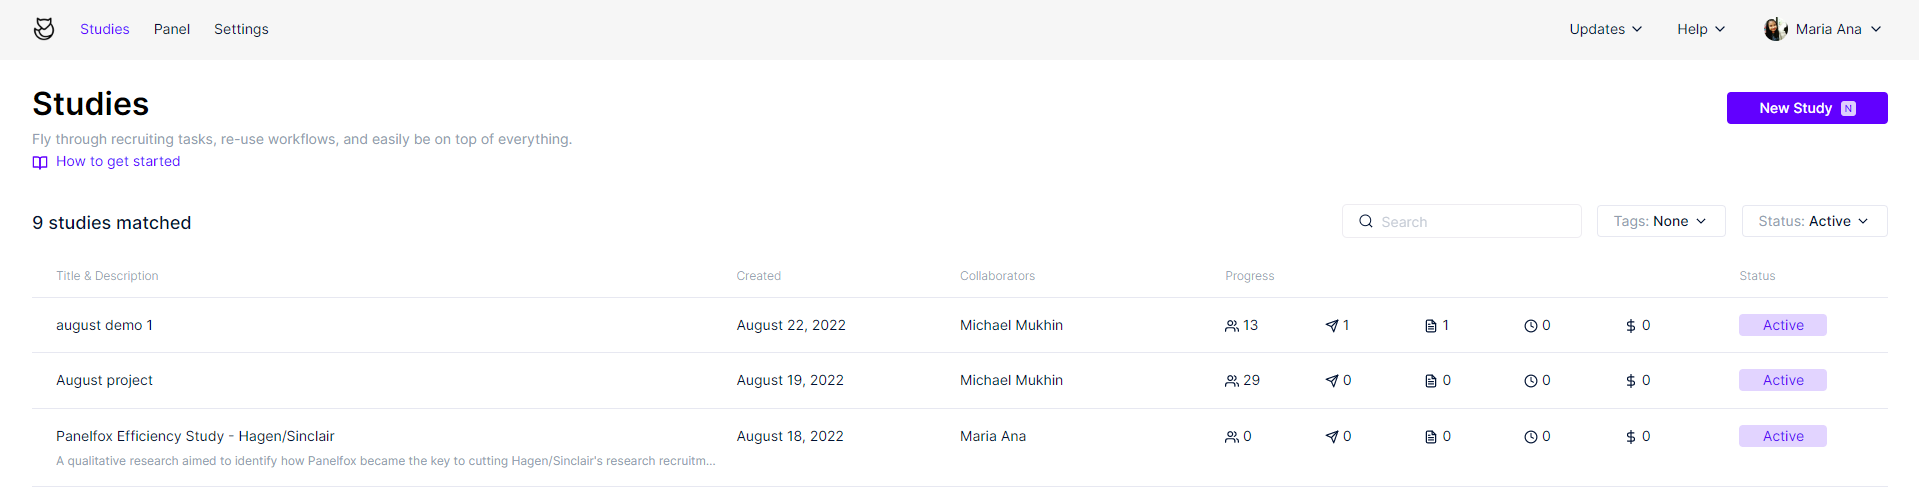Click into the Search studies field
The image size is (1919, 487).
(x=1462, y=221)
